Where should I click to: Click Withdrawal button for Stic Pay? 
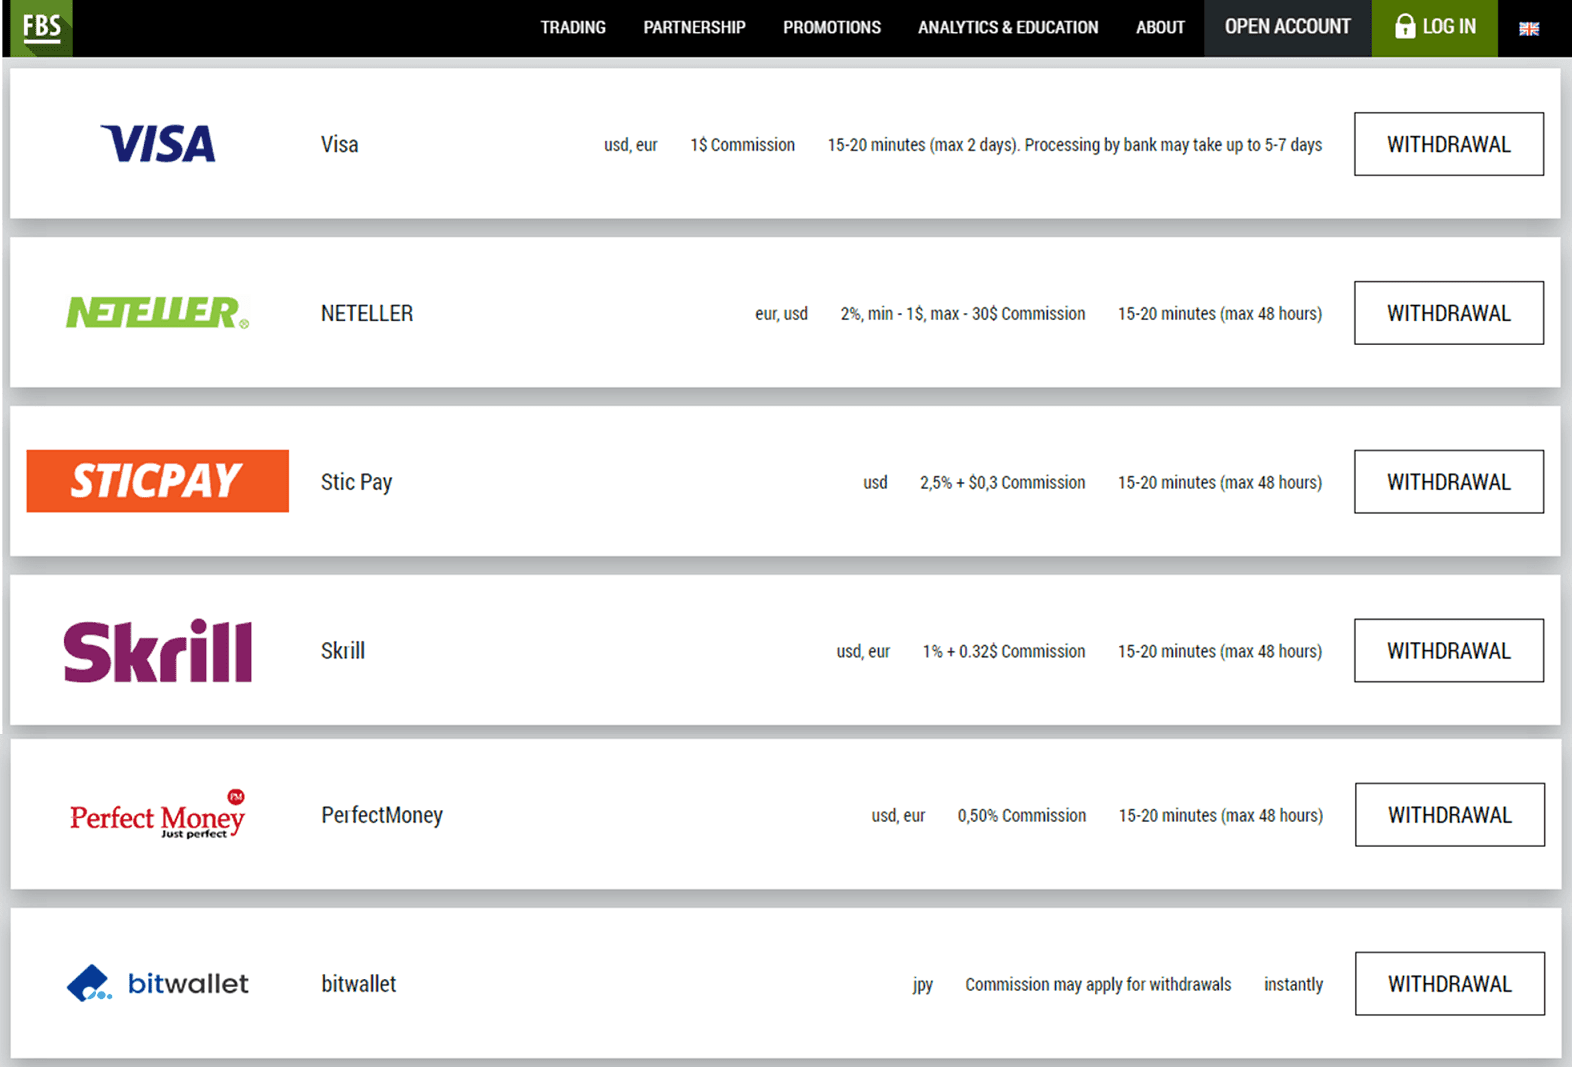coord(1449,482)
